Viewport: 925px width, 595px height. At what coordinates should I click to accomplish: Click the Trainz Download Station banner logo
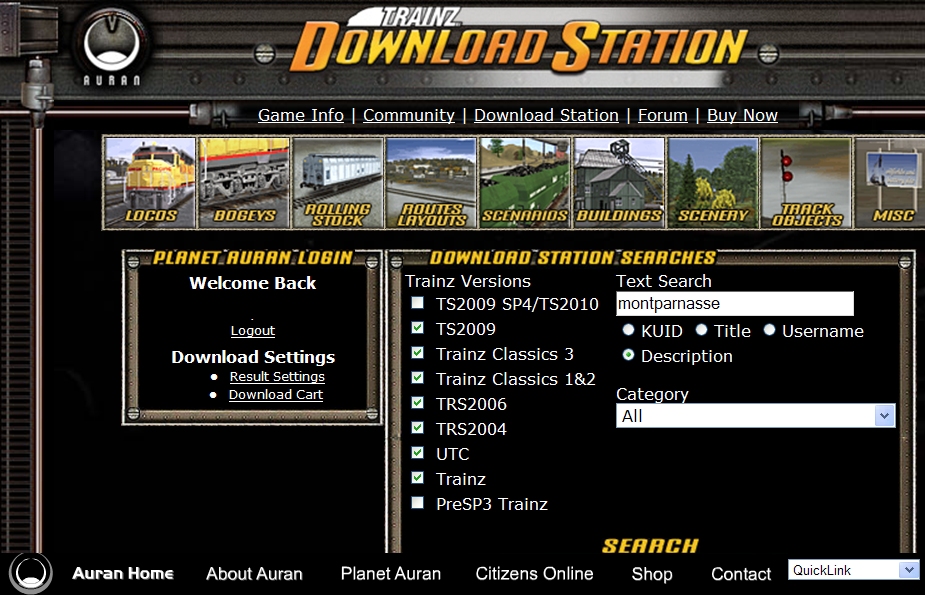point(519,40)
